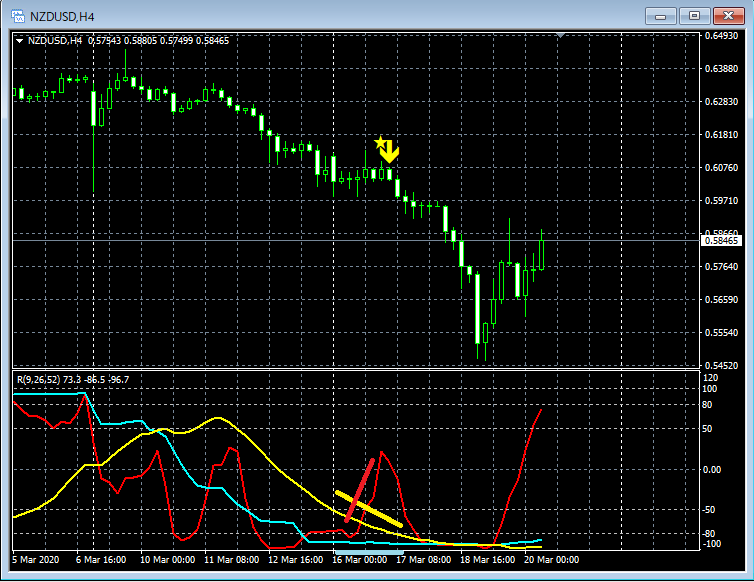Click the 0.57640 price scale label
This screenshot has height=582, width=754.
(x=721, y=266)
